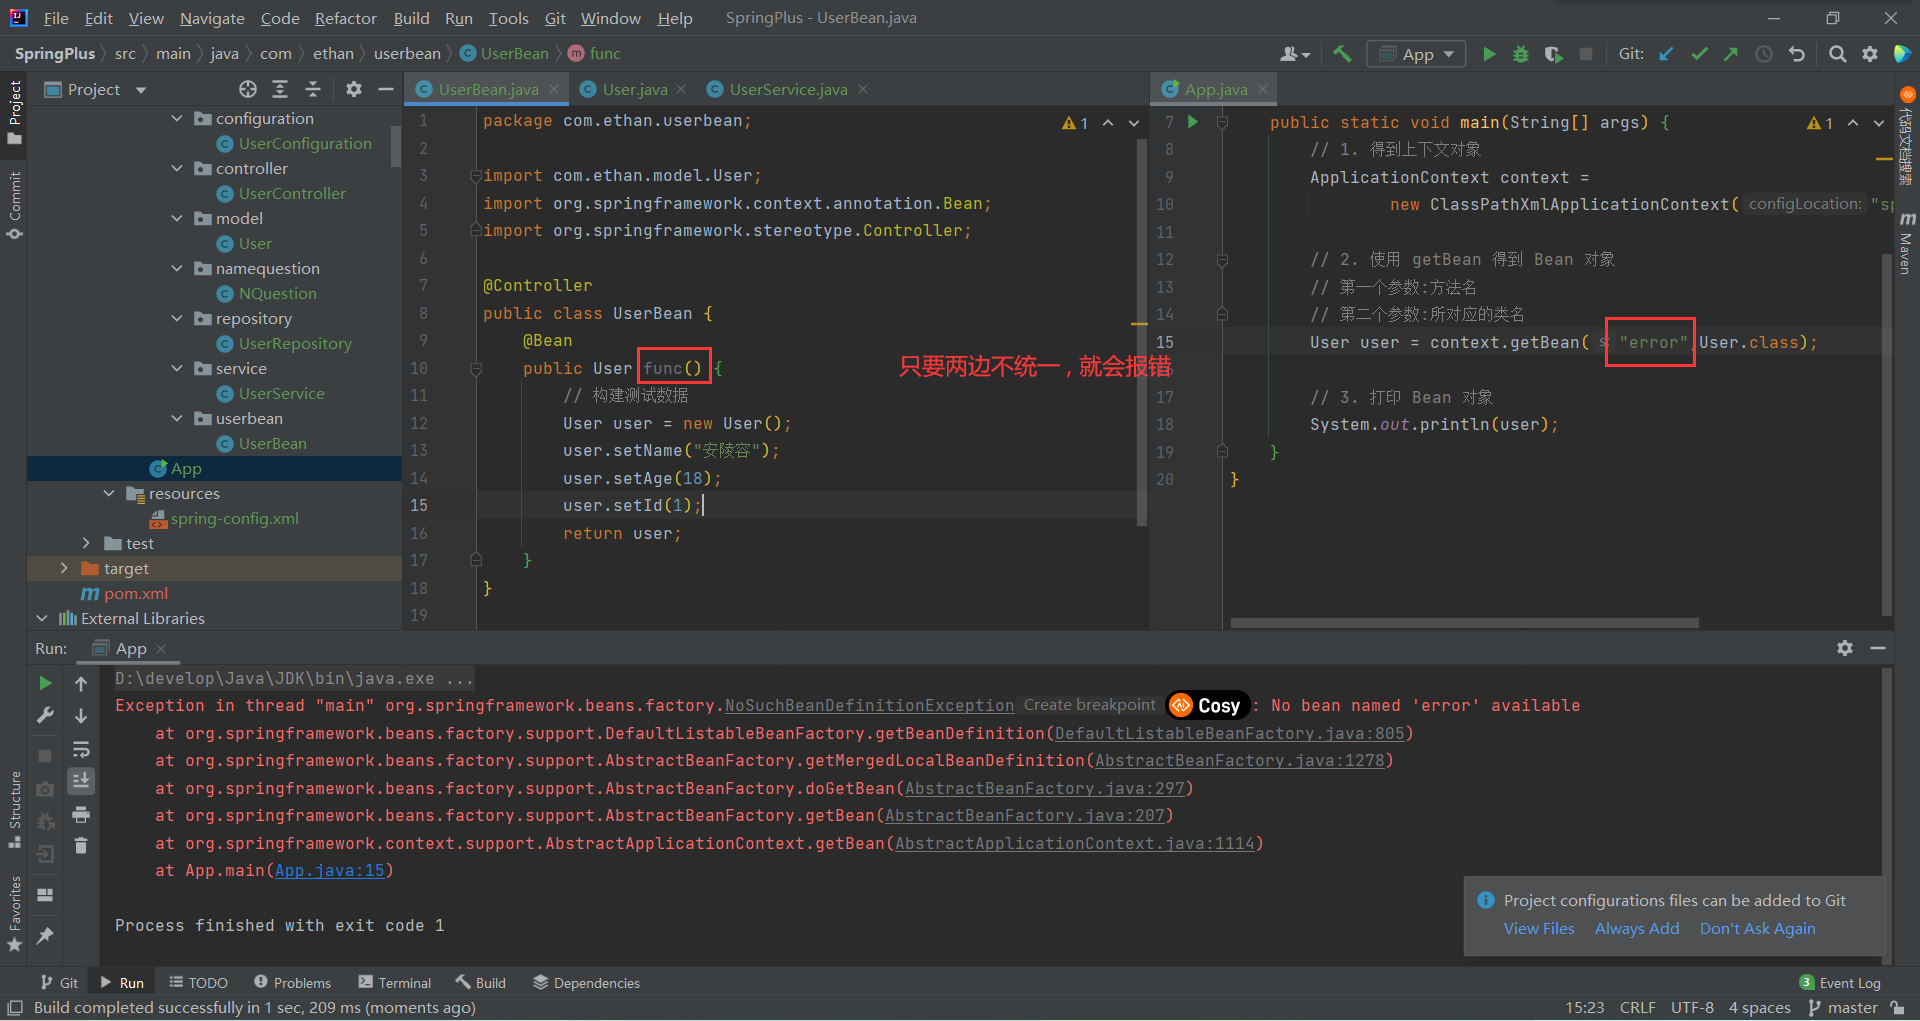Toggle Scroll to End in Run console
This screenshot has width=1920, height=1021.
tap(81, 780)
